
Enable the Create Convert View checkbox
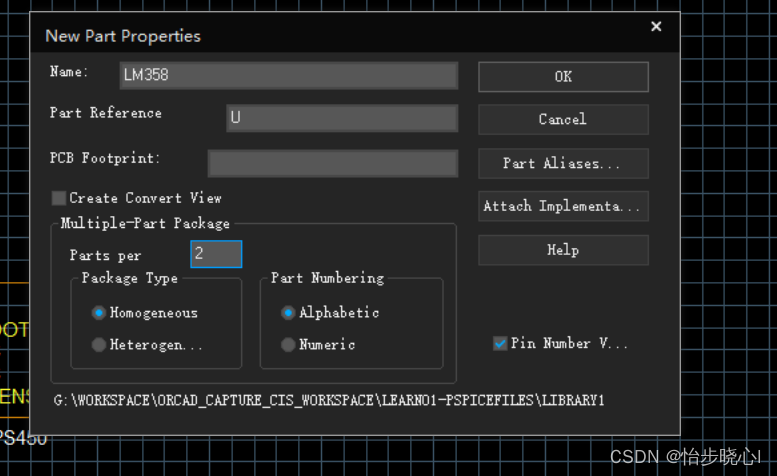[x=59, y=198]
